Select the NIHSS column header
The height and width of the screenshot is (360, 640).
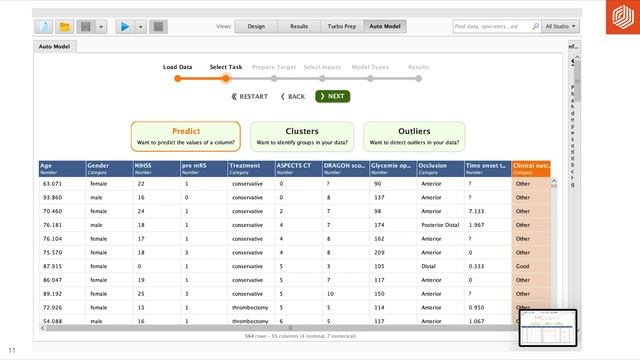[156, 169]
